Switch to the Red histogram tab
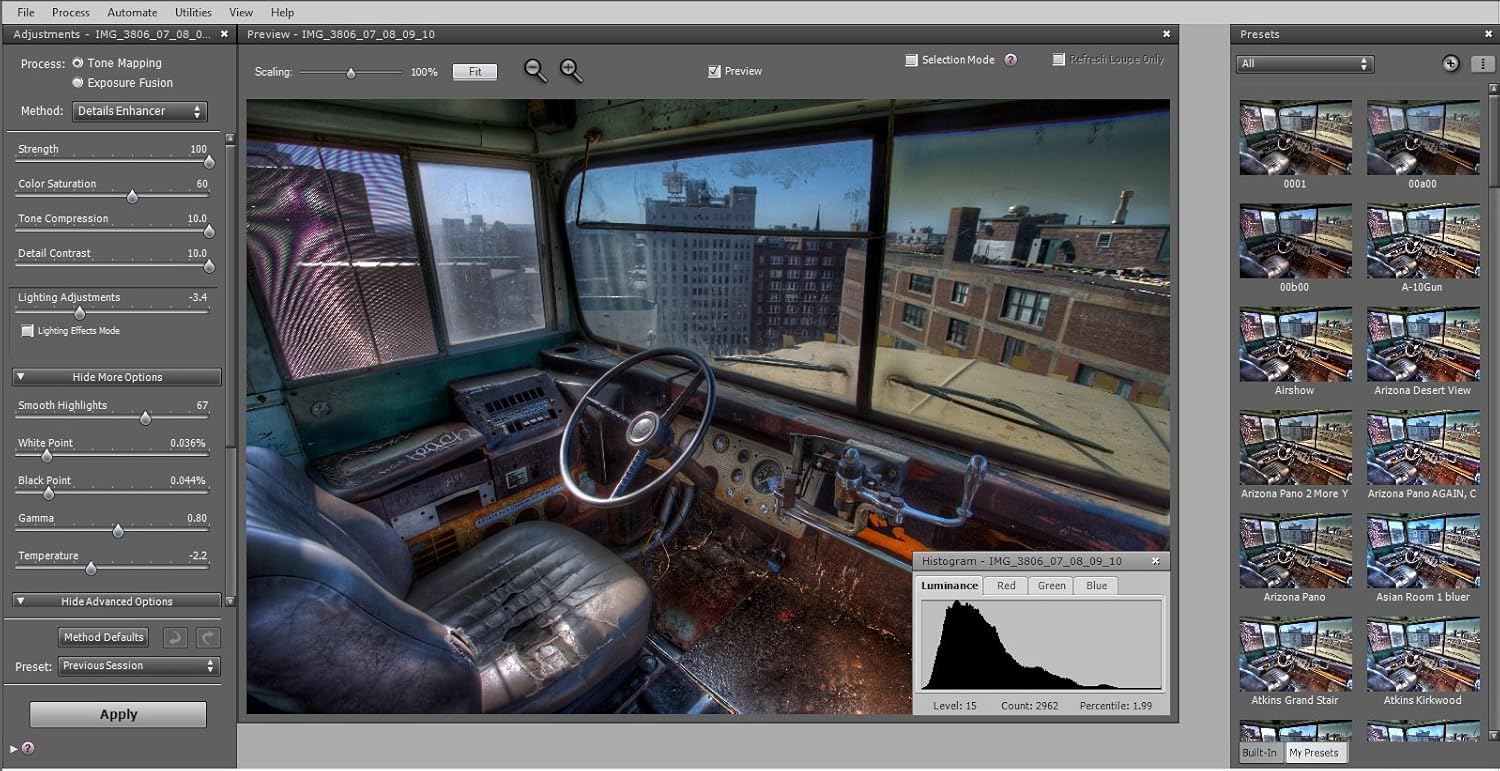This screenshot has width=1500, height=771. [x=1006, y=586]
